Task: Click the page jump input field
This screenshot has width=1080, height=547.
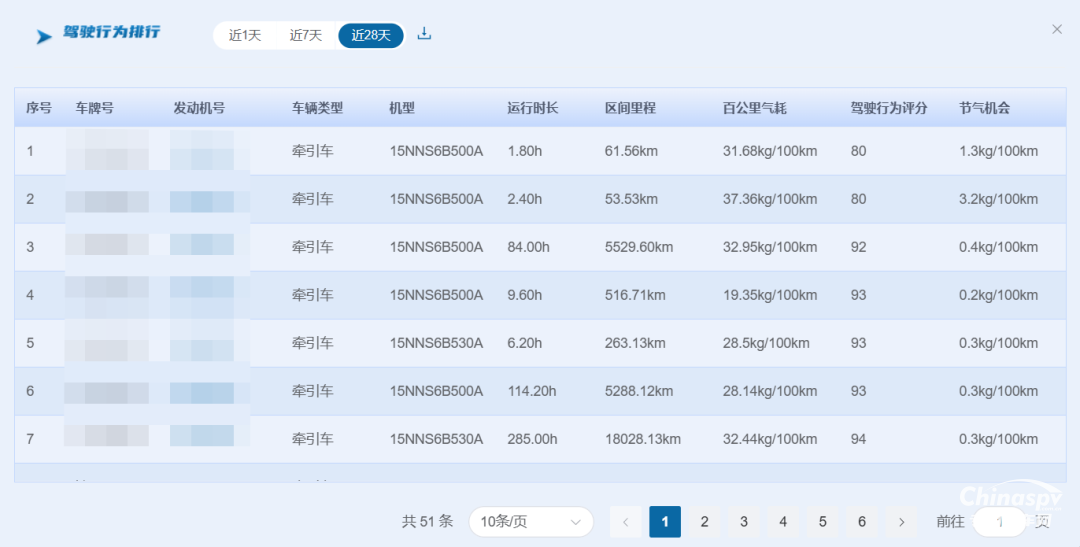Action: coord(999,522)
